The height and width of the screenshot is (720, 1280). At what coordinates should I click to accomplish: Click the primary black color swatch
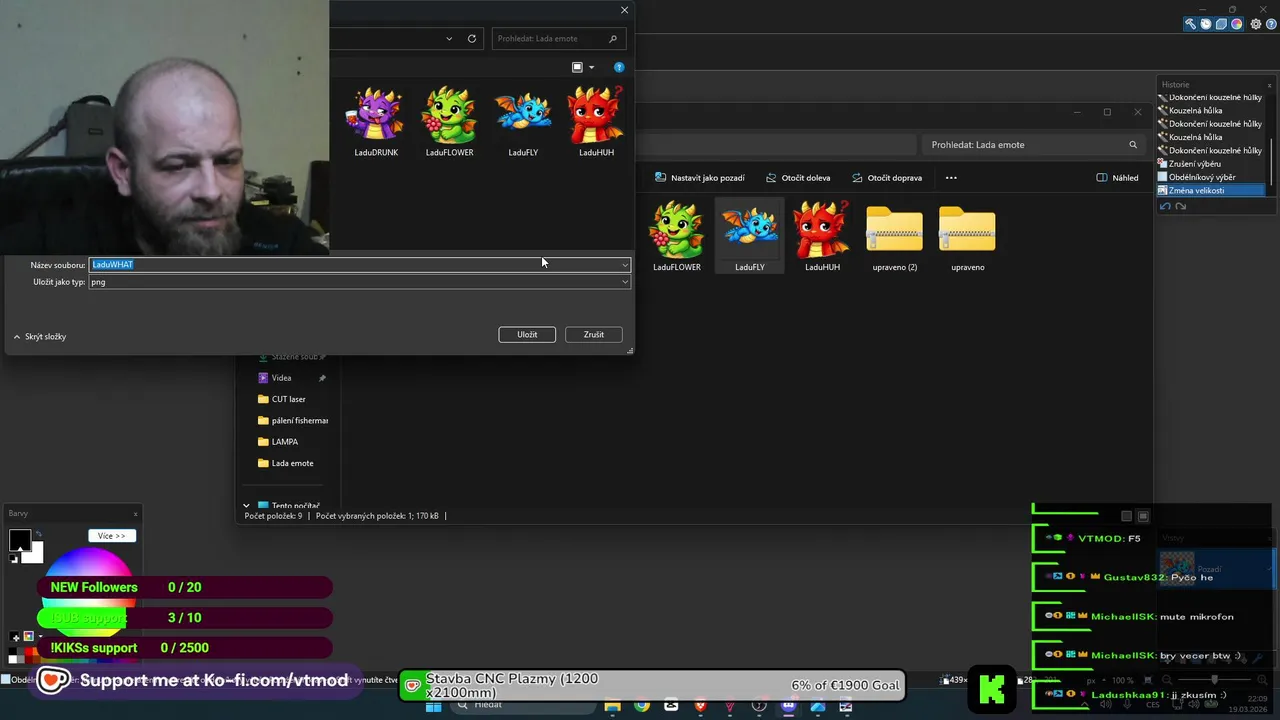click(19, 541)
